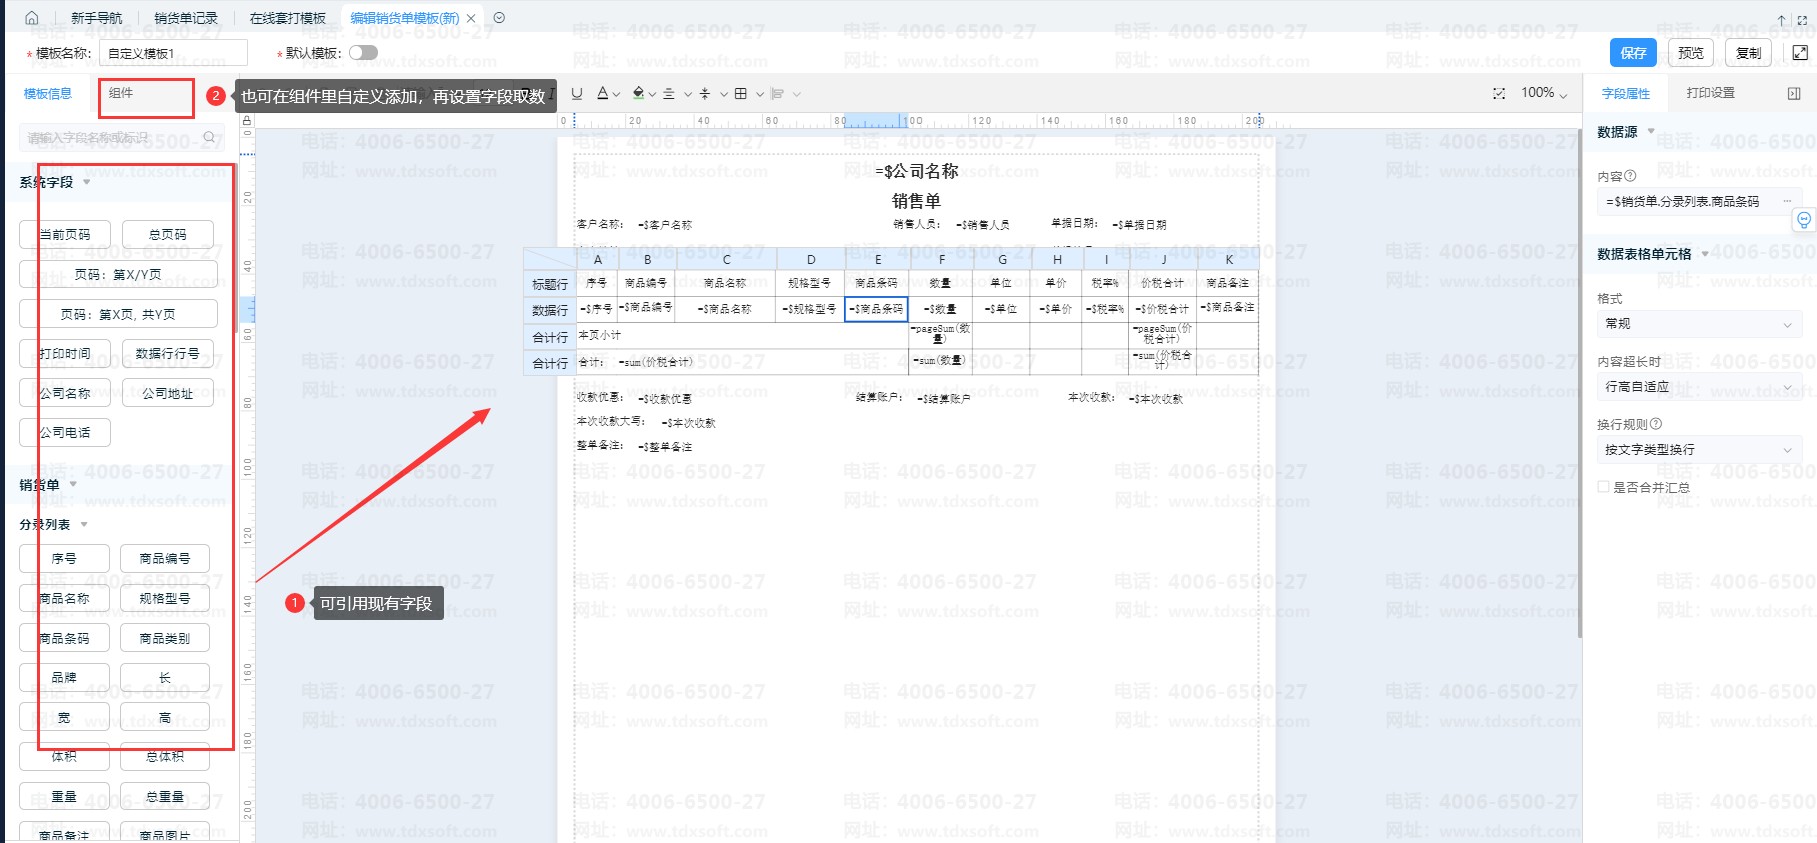The width and height of the screenshot is (1817, 843).
Task: Click the 保存 button
Action: click(1633, 53)
